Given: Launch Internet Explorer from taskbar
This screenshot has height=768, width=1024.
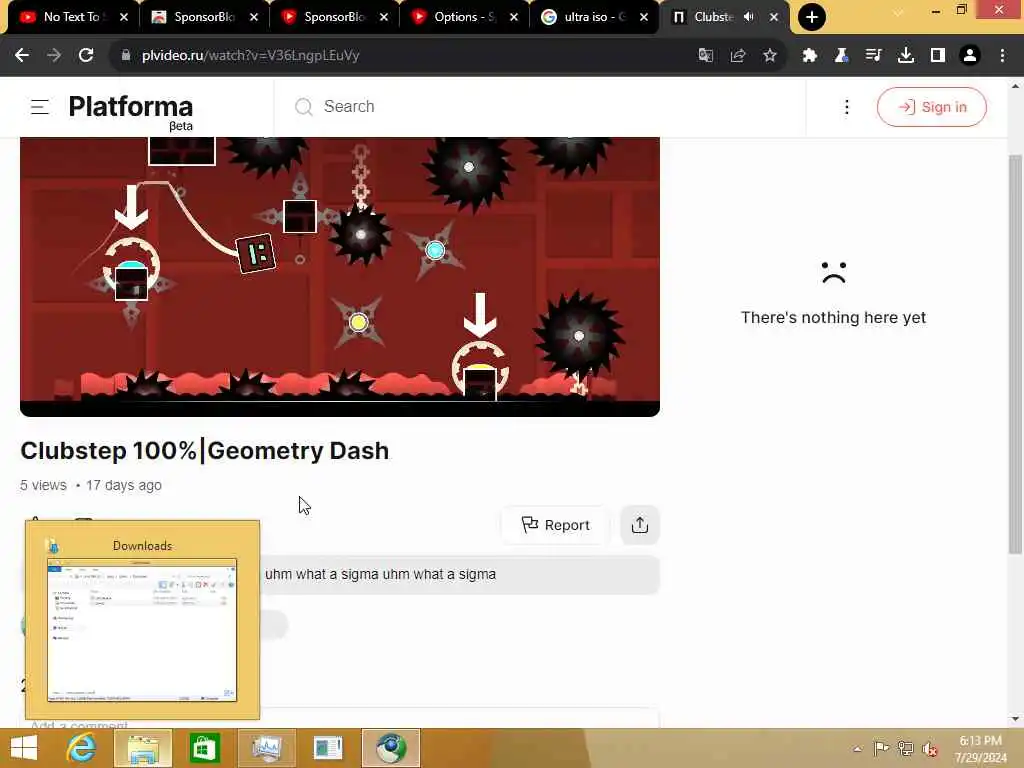Looking at the screenshot, I should pos(82,748).
